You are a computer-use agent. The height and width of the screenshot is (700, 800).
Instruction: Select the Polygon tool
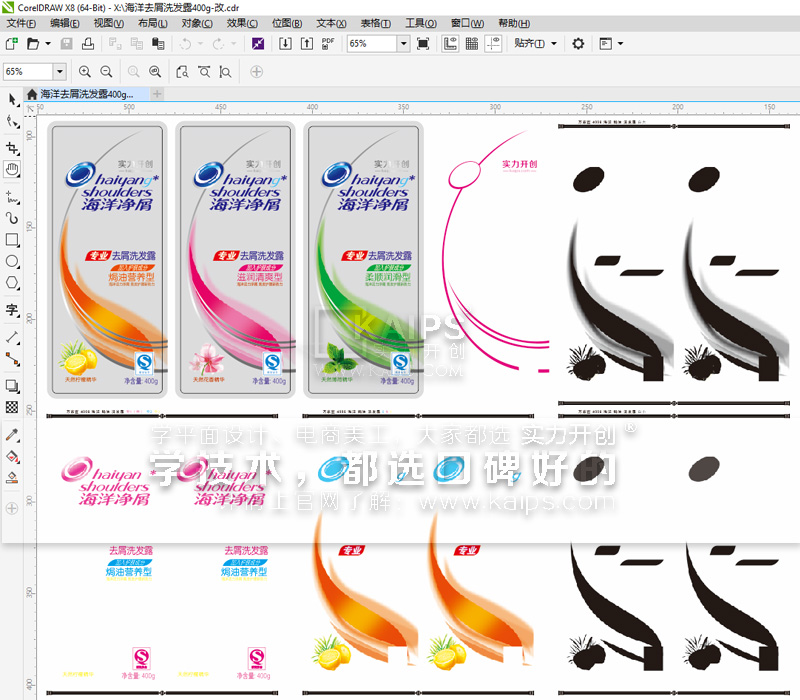(x=12, y=283)
